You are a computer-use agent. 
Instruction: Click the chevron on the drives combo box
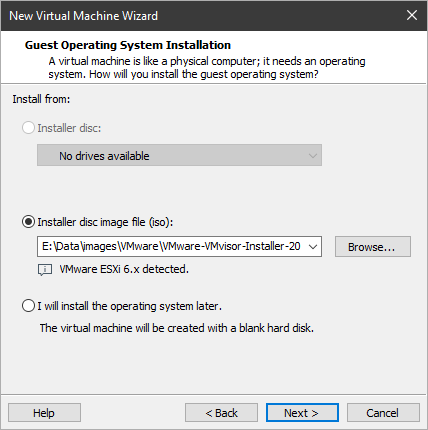tap(313, 156)
